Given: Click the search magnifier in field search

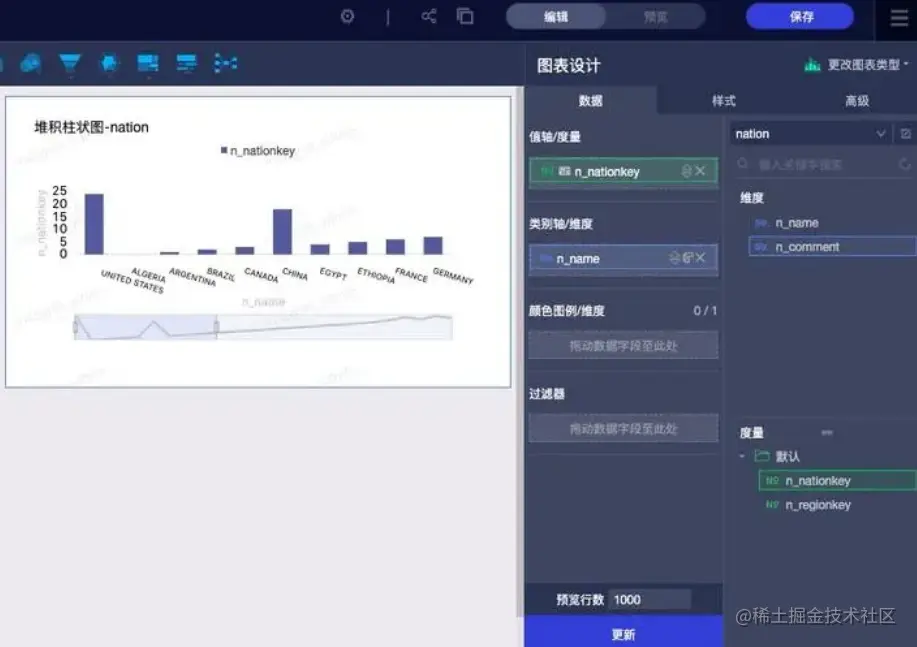Looking at the screenshot, I should [743, 164].
